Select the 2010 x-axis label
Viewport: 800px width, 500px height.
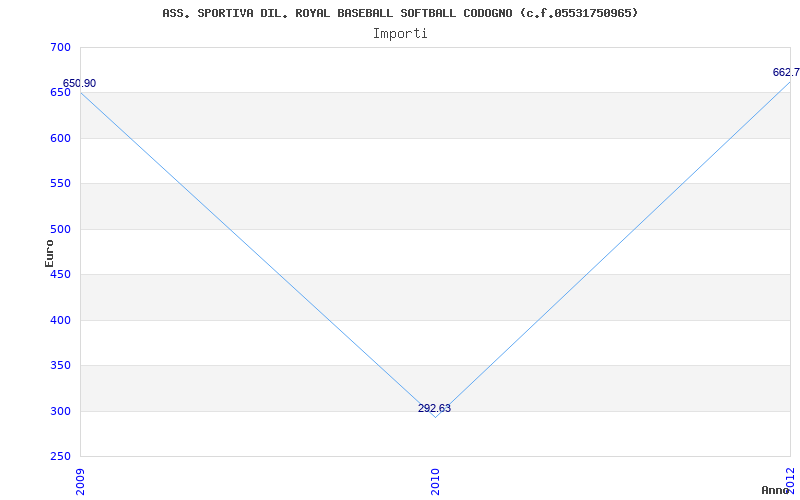(435, 482)
